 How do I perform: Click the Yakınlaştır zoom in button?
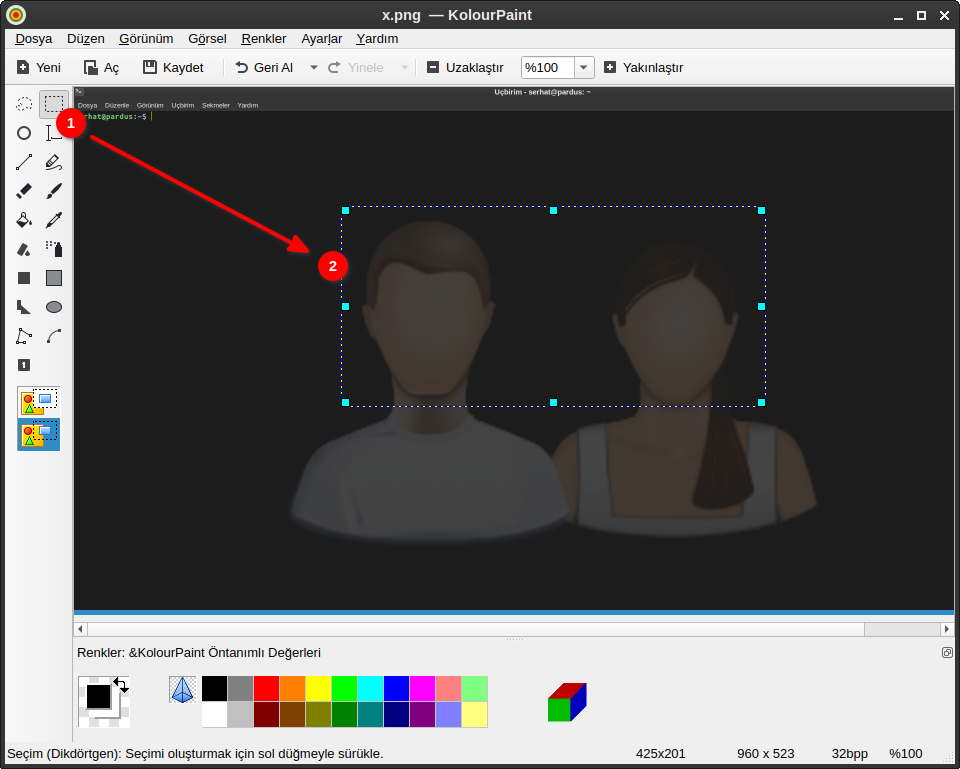(x=643, y=67)
